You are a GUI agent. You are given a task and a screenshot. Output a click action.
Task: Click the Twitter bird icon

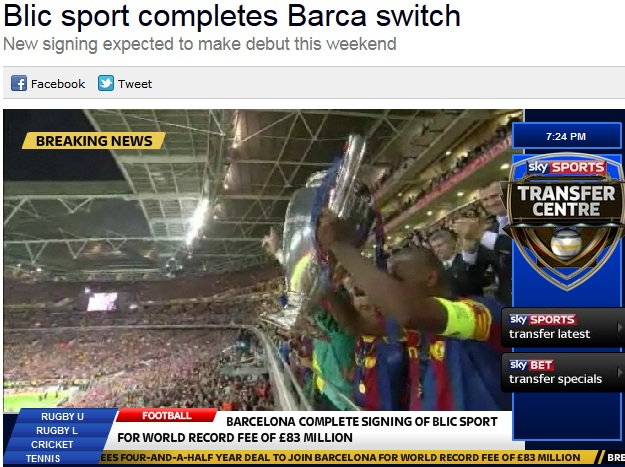point(106,83)
